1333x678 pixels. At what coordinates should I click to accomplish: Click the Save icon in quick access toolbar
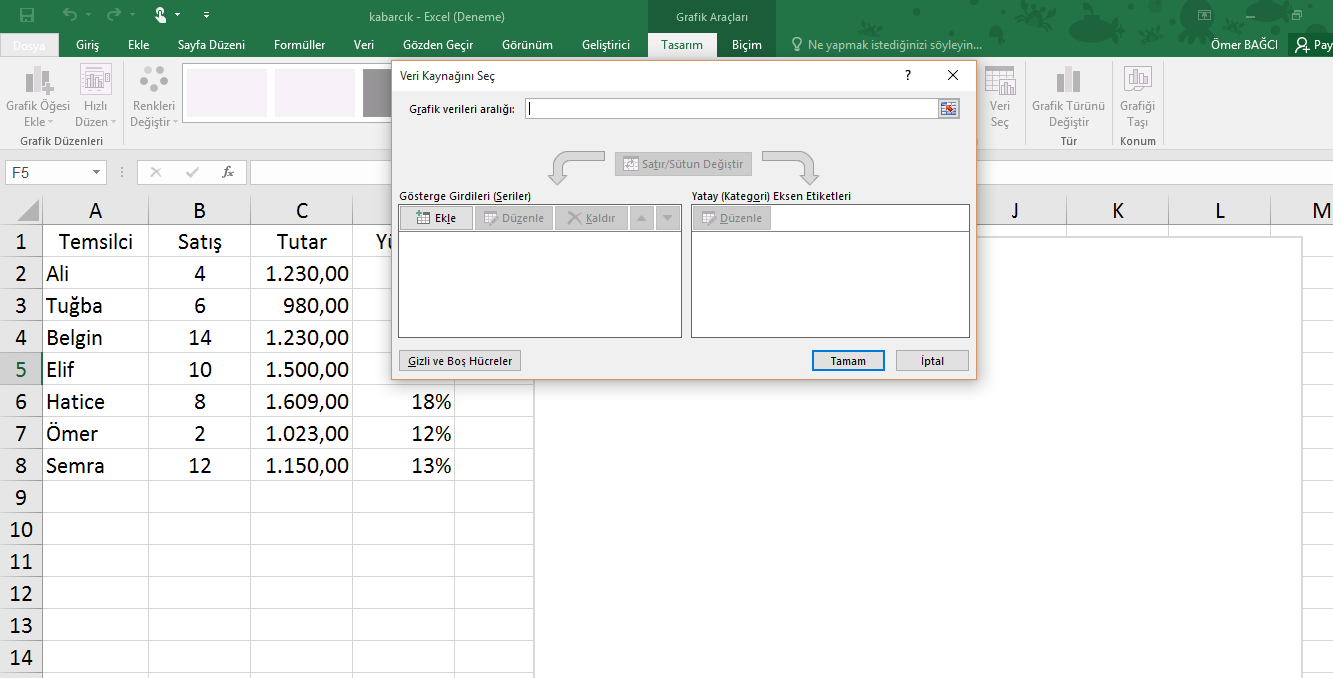[27, 16]
